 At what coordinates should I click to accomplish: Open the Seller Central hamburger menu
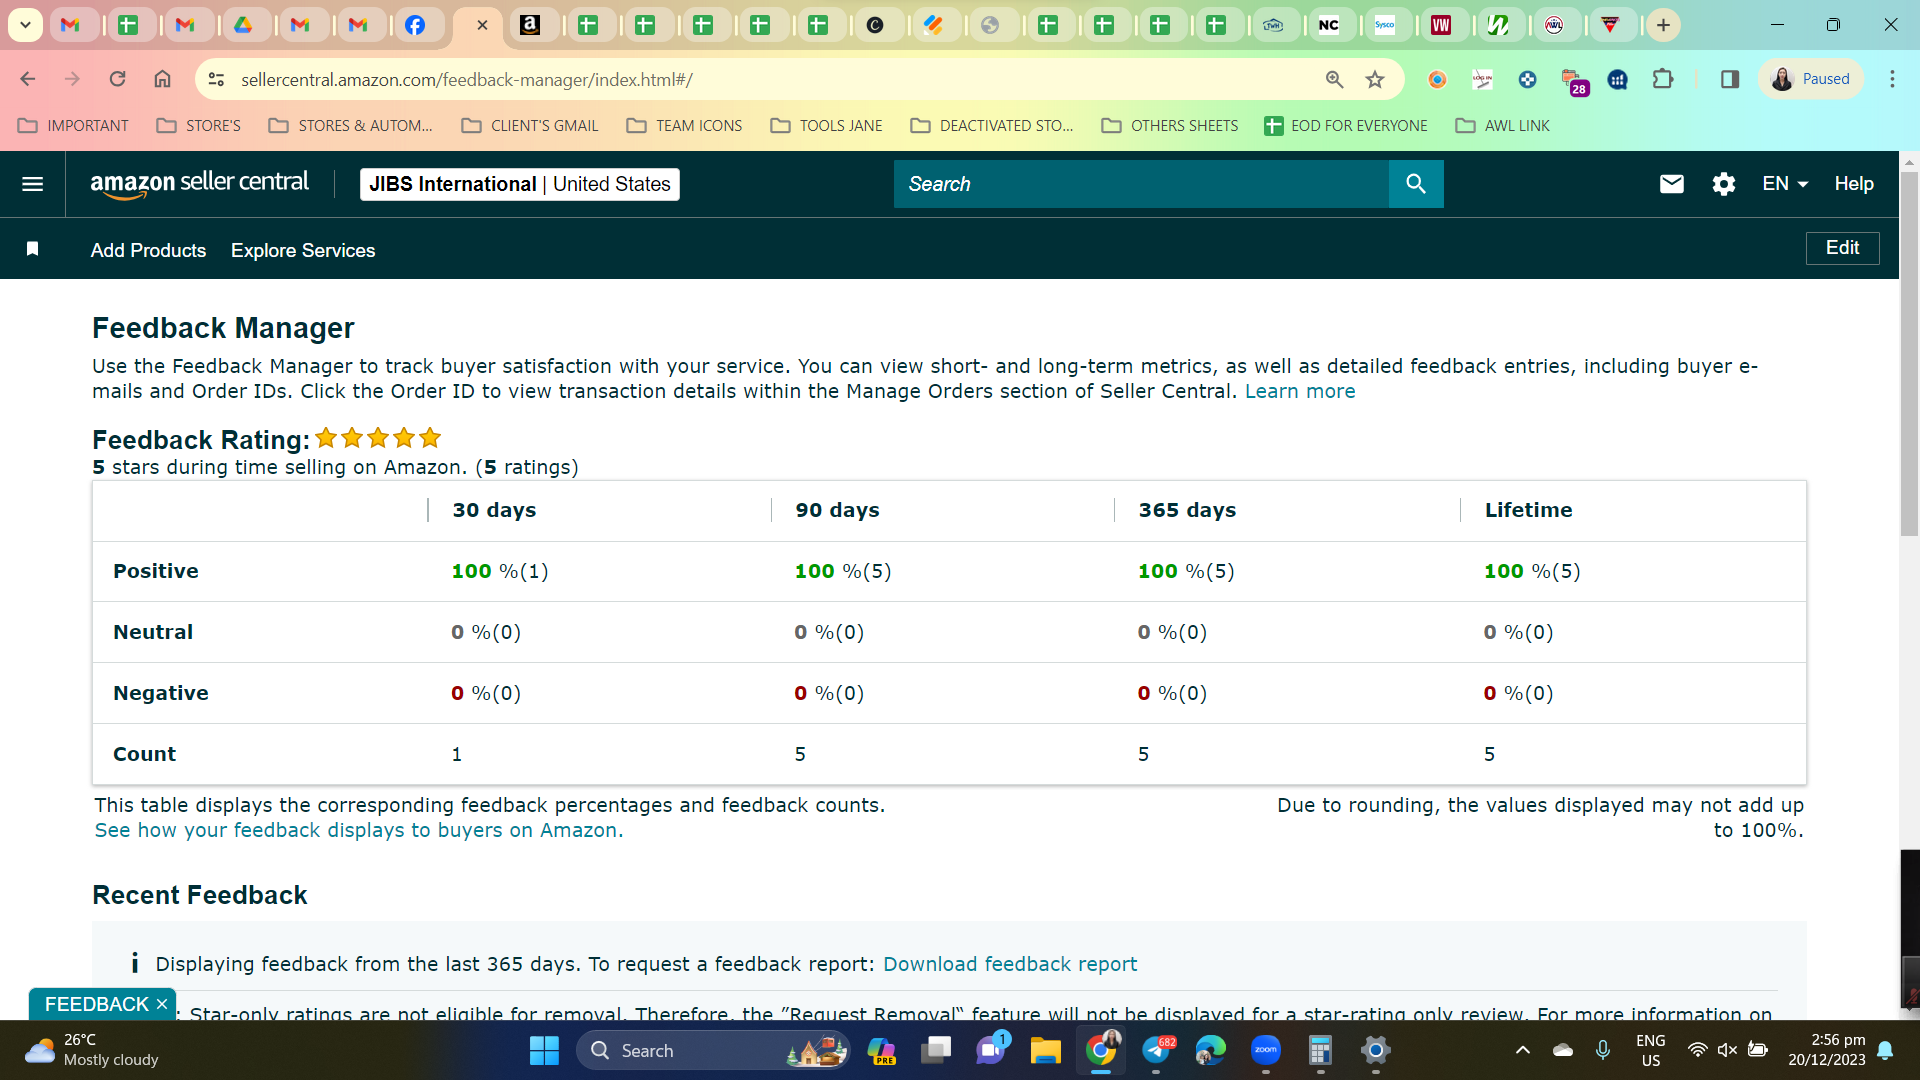coord(32,184)
